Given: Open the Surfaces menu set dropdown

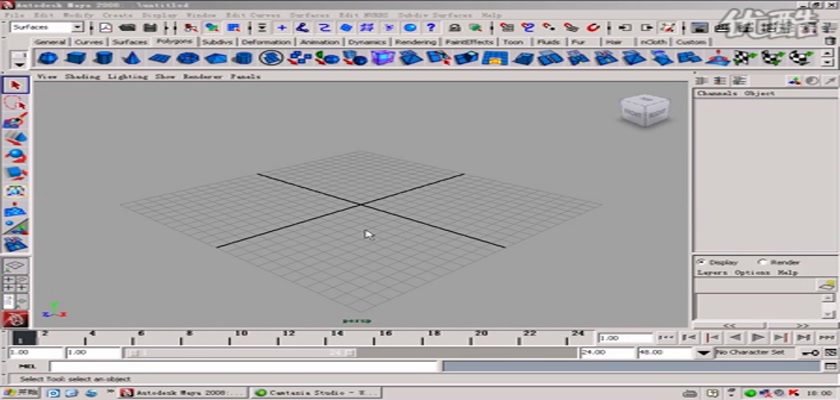Looking at the screenshot, I should (x=47, y=27).
